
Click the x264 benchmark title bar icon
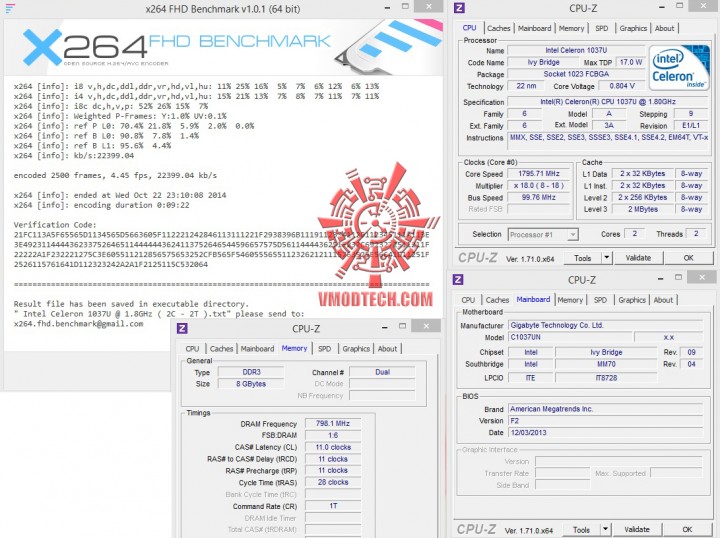pos(10,8)
